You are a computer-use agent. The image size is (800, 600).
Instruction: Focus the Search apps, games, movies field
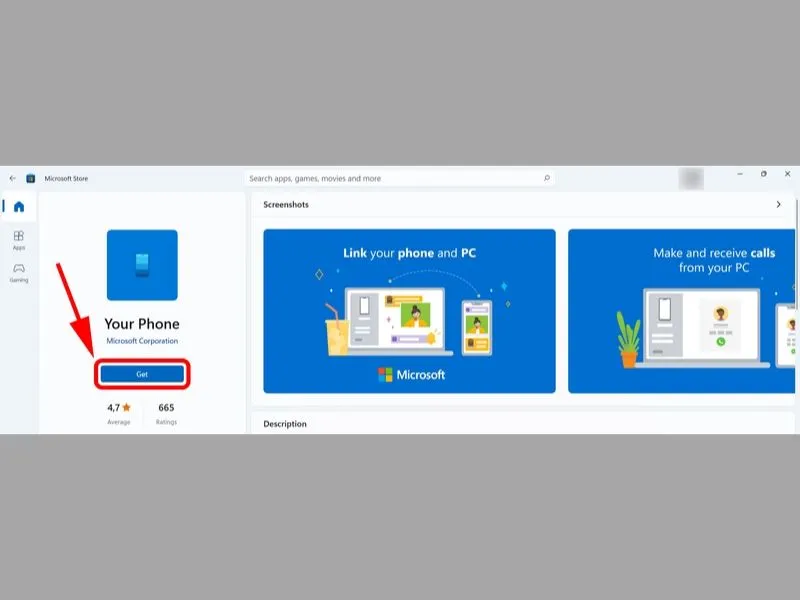(x=399, y=178)
